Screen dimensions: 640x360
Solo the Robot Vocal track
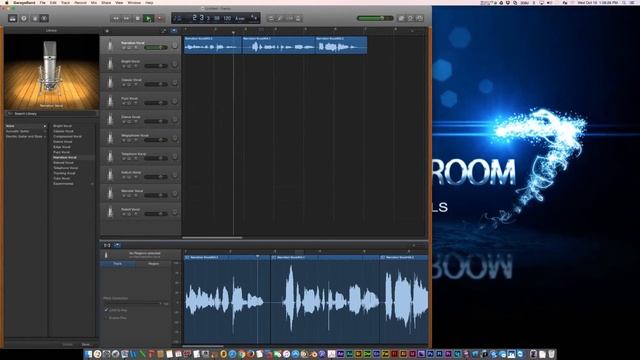coord(129,214)
